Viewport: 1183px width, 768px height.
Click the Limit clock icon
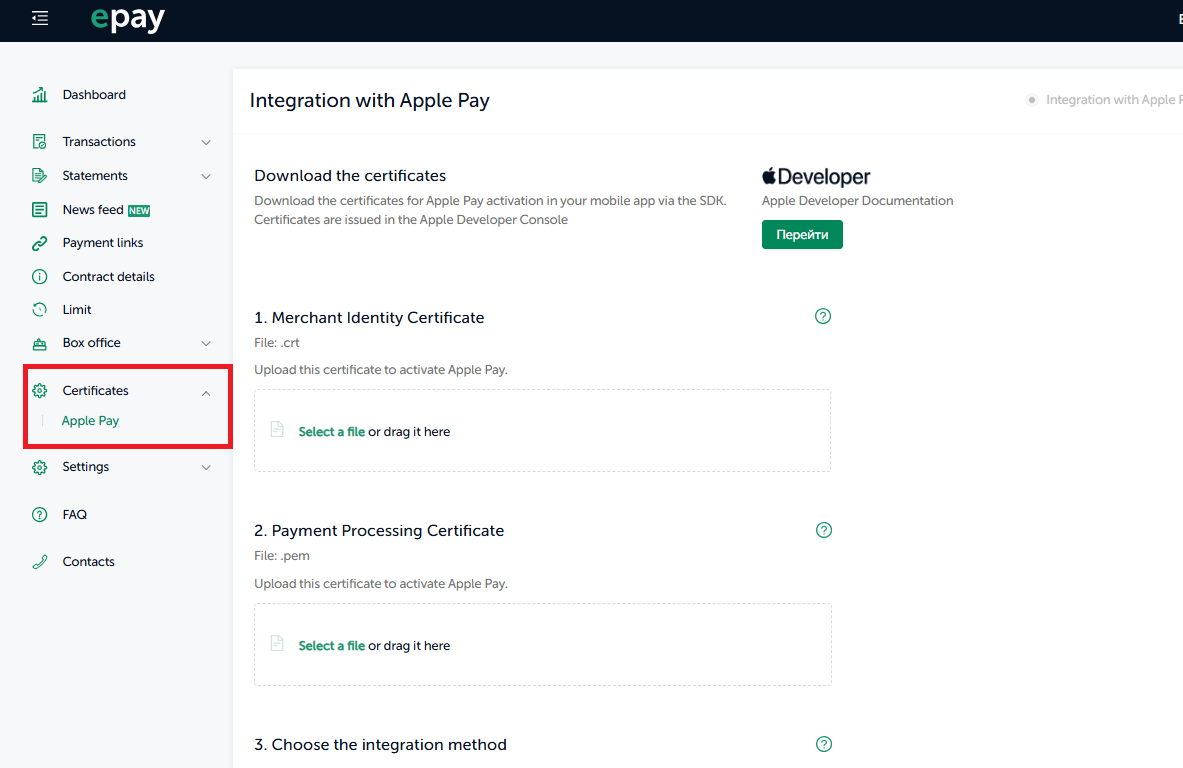(x=39, y=309)
